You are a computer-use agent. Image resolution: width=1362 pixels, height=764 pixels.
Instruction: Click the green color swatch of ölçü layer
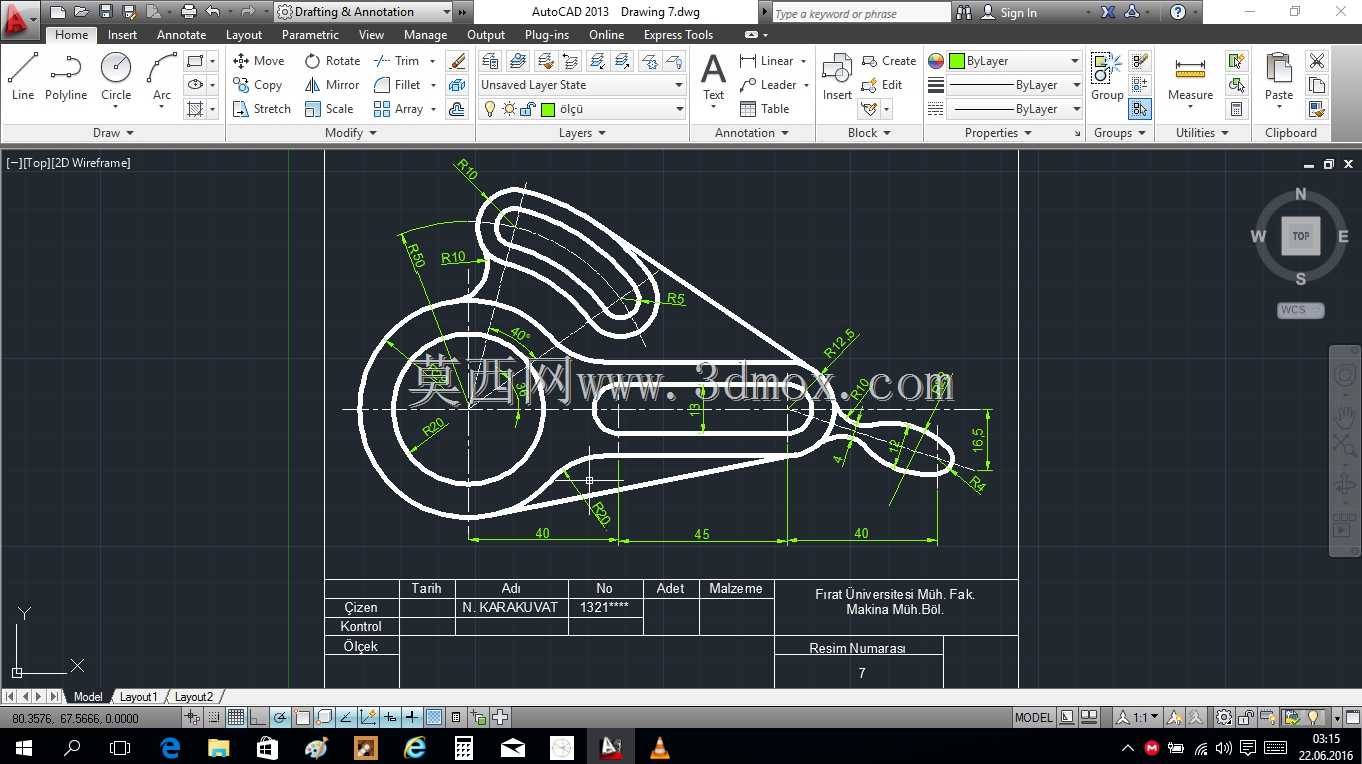point(547,109)
